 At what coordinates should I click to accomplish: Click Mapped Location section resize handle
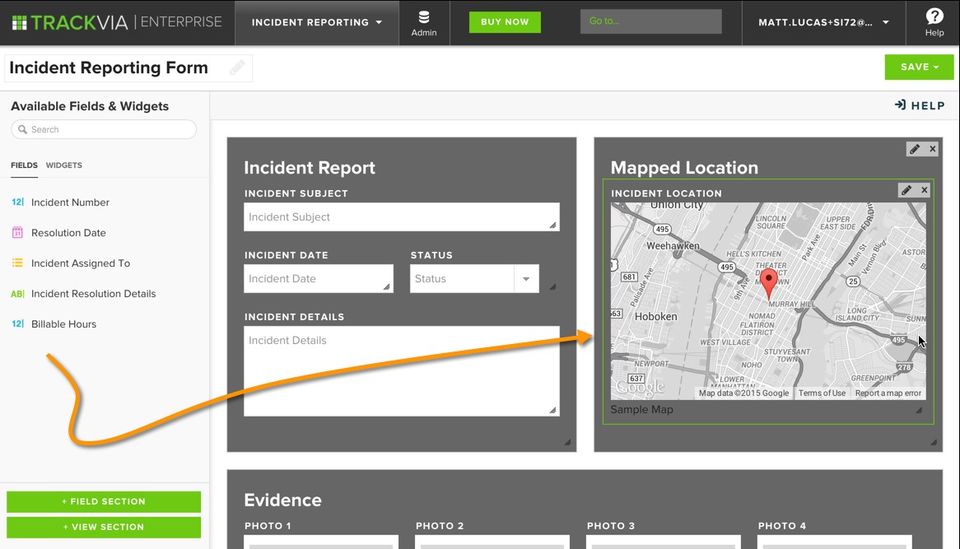coord(934,441)
